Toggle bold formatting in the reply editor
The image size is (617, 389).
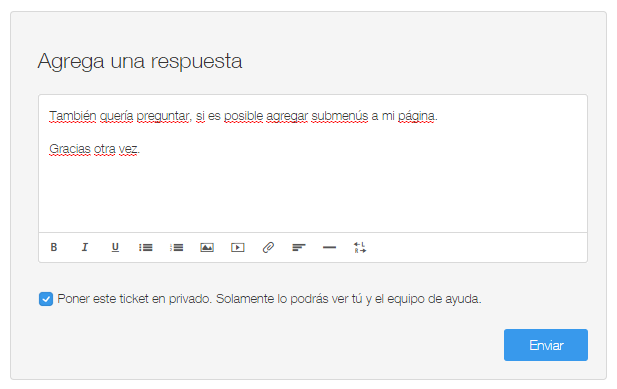[54, 247]
